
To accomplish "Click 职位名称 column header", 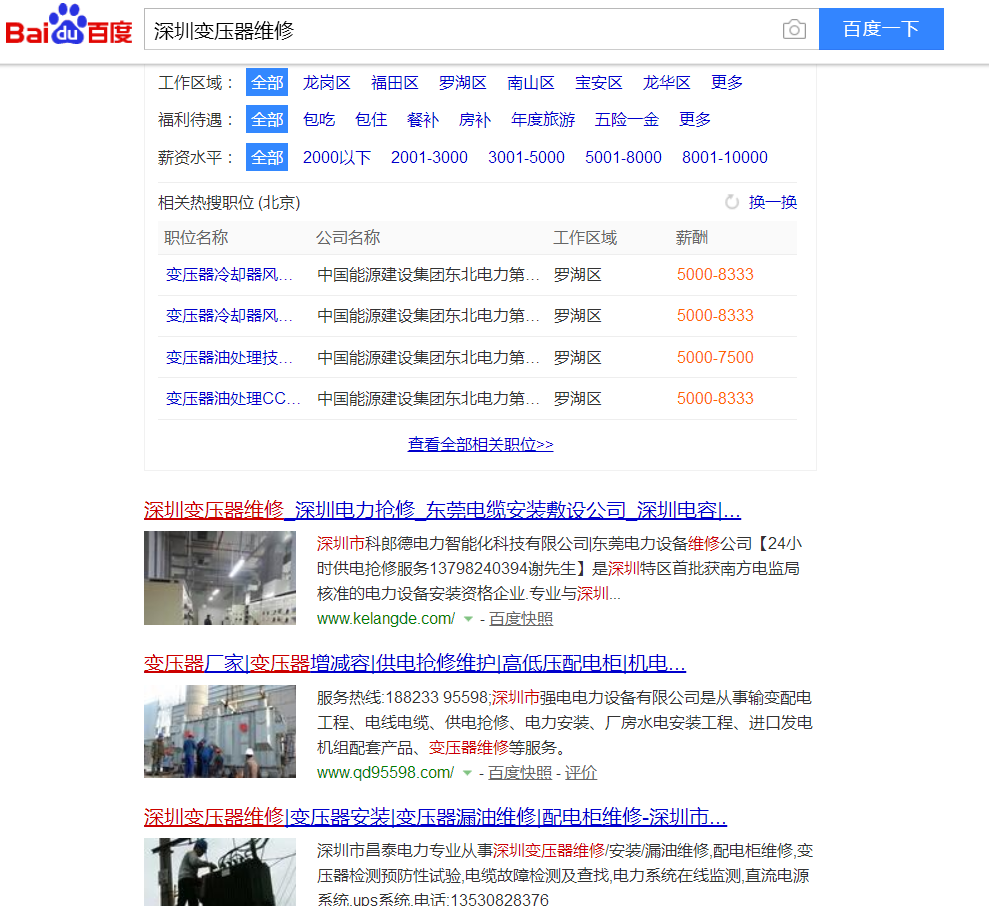I will point(196,238).
